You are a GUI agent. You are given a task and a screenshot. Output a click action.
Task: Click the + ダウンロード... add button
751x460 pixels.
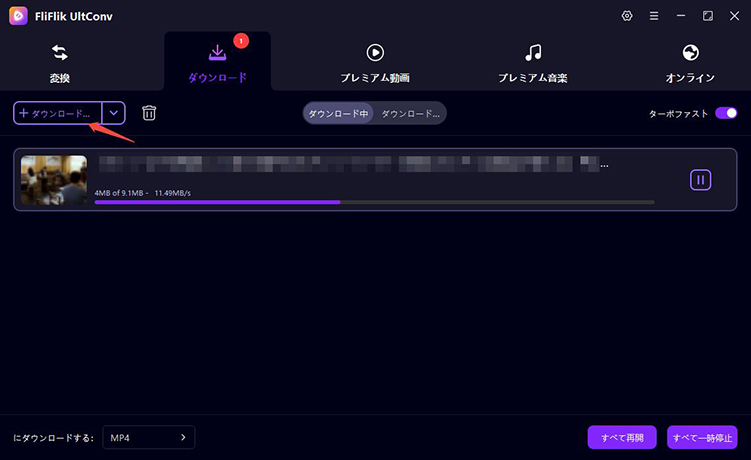click(57, 113)
